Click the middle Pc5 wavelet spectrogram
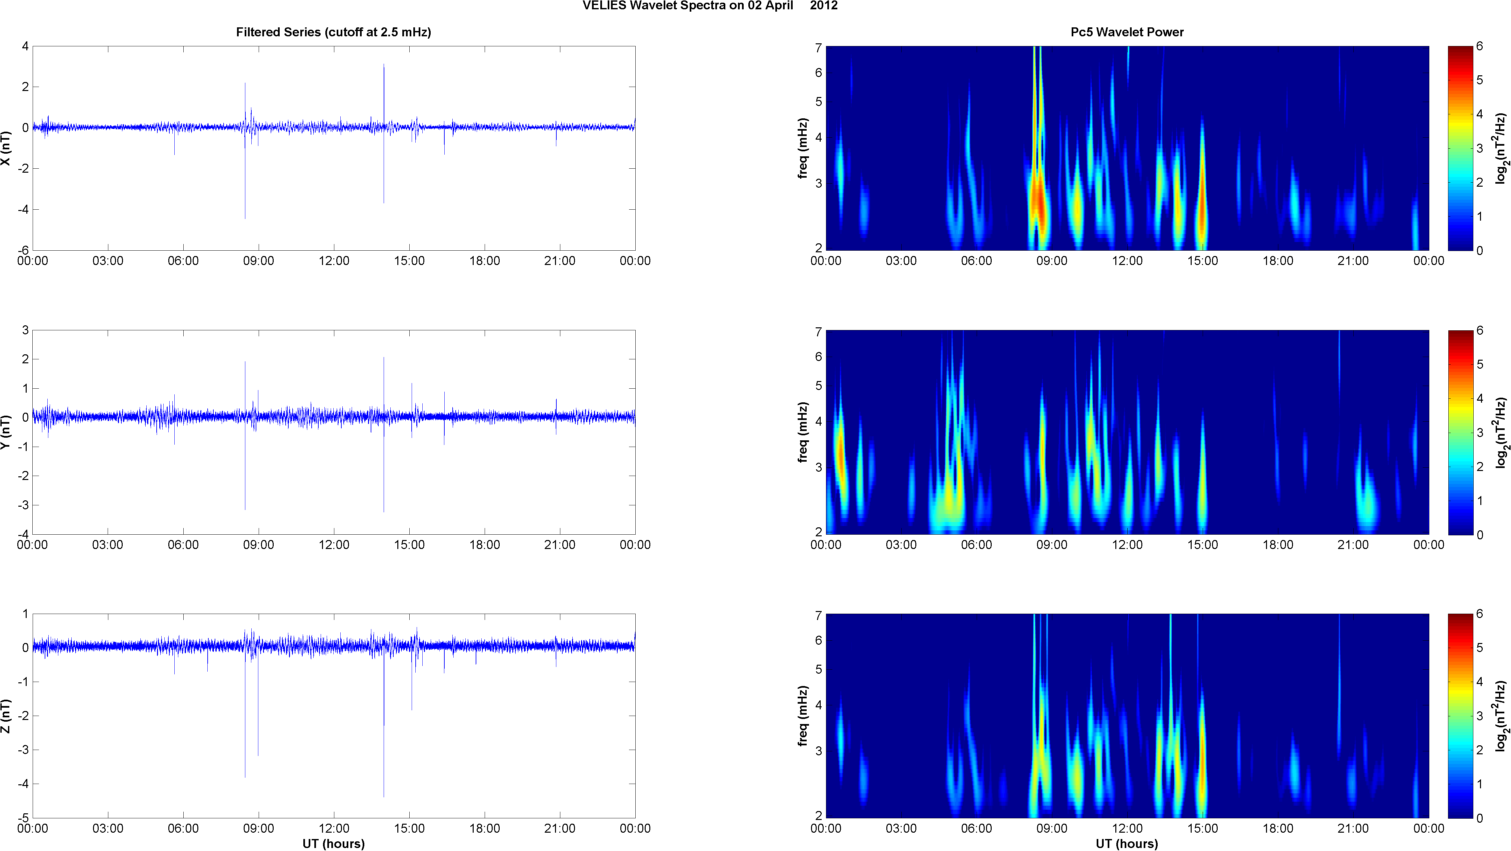The height and width of the screenshot is (851, 1511). (x=1127, y=432)
